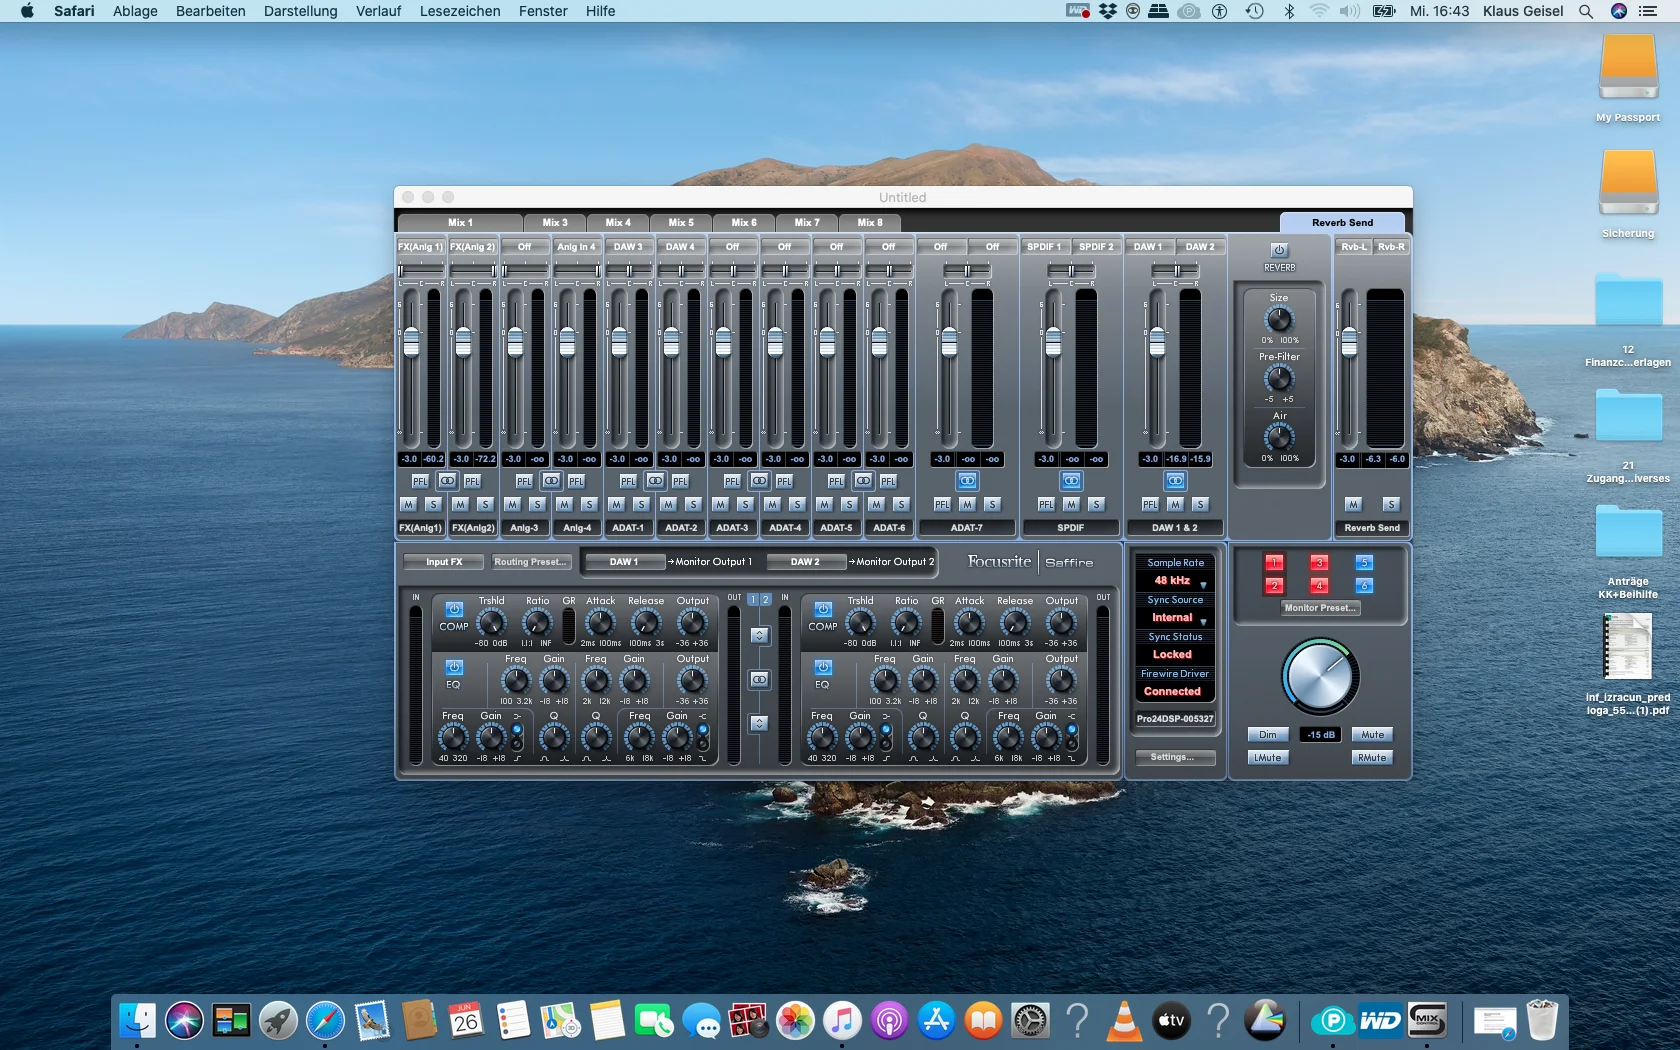Switch on the second channel COMP power icon
The width and height of the screenshot is (1680, 1050).
point(823,609)
